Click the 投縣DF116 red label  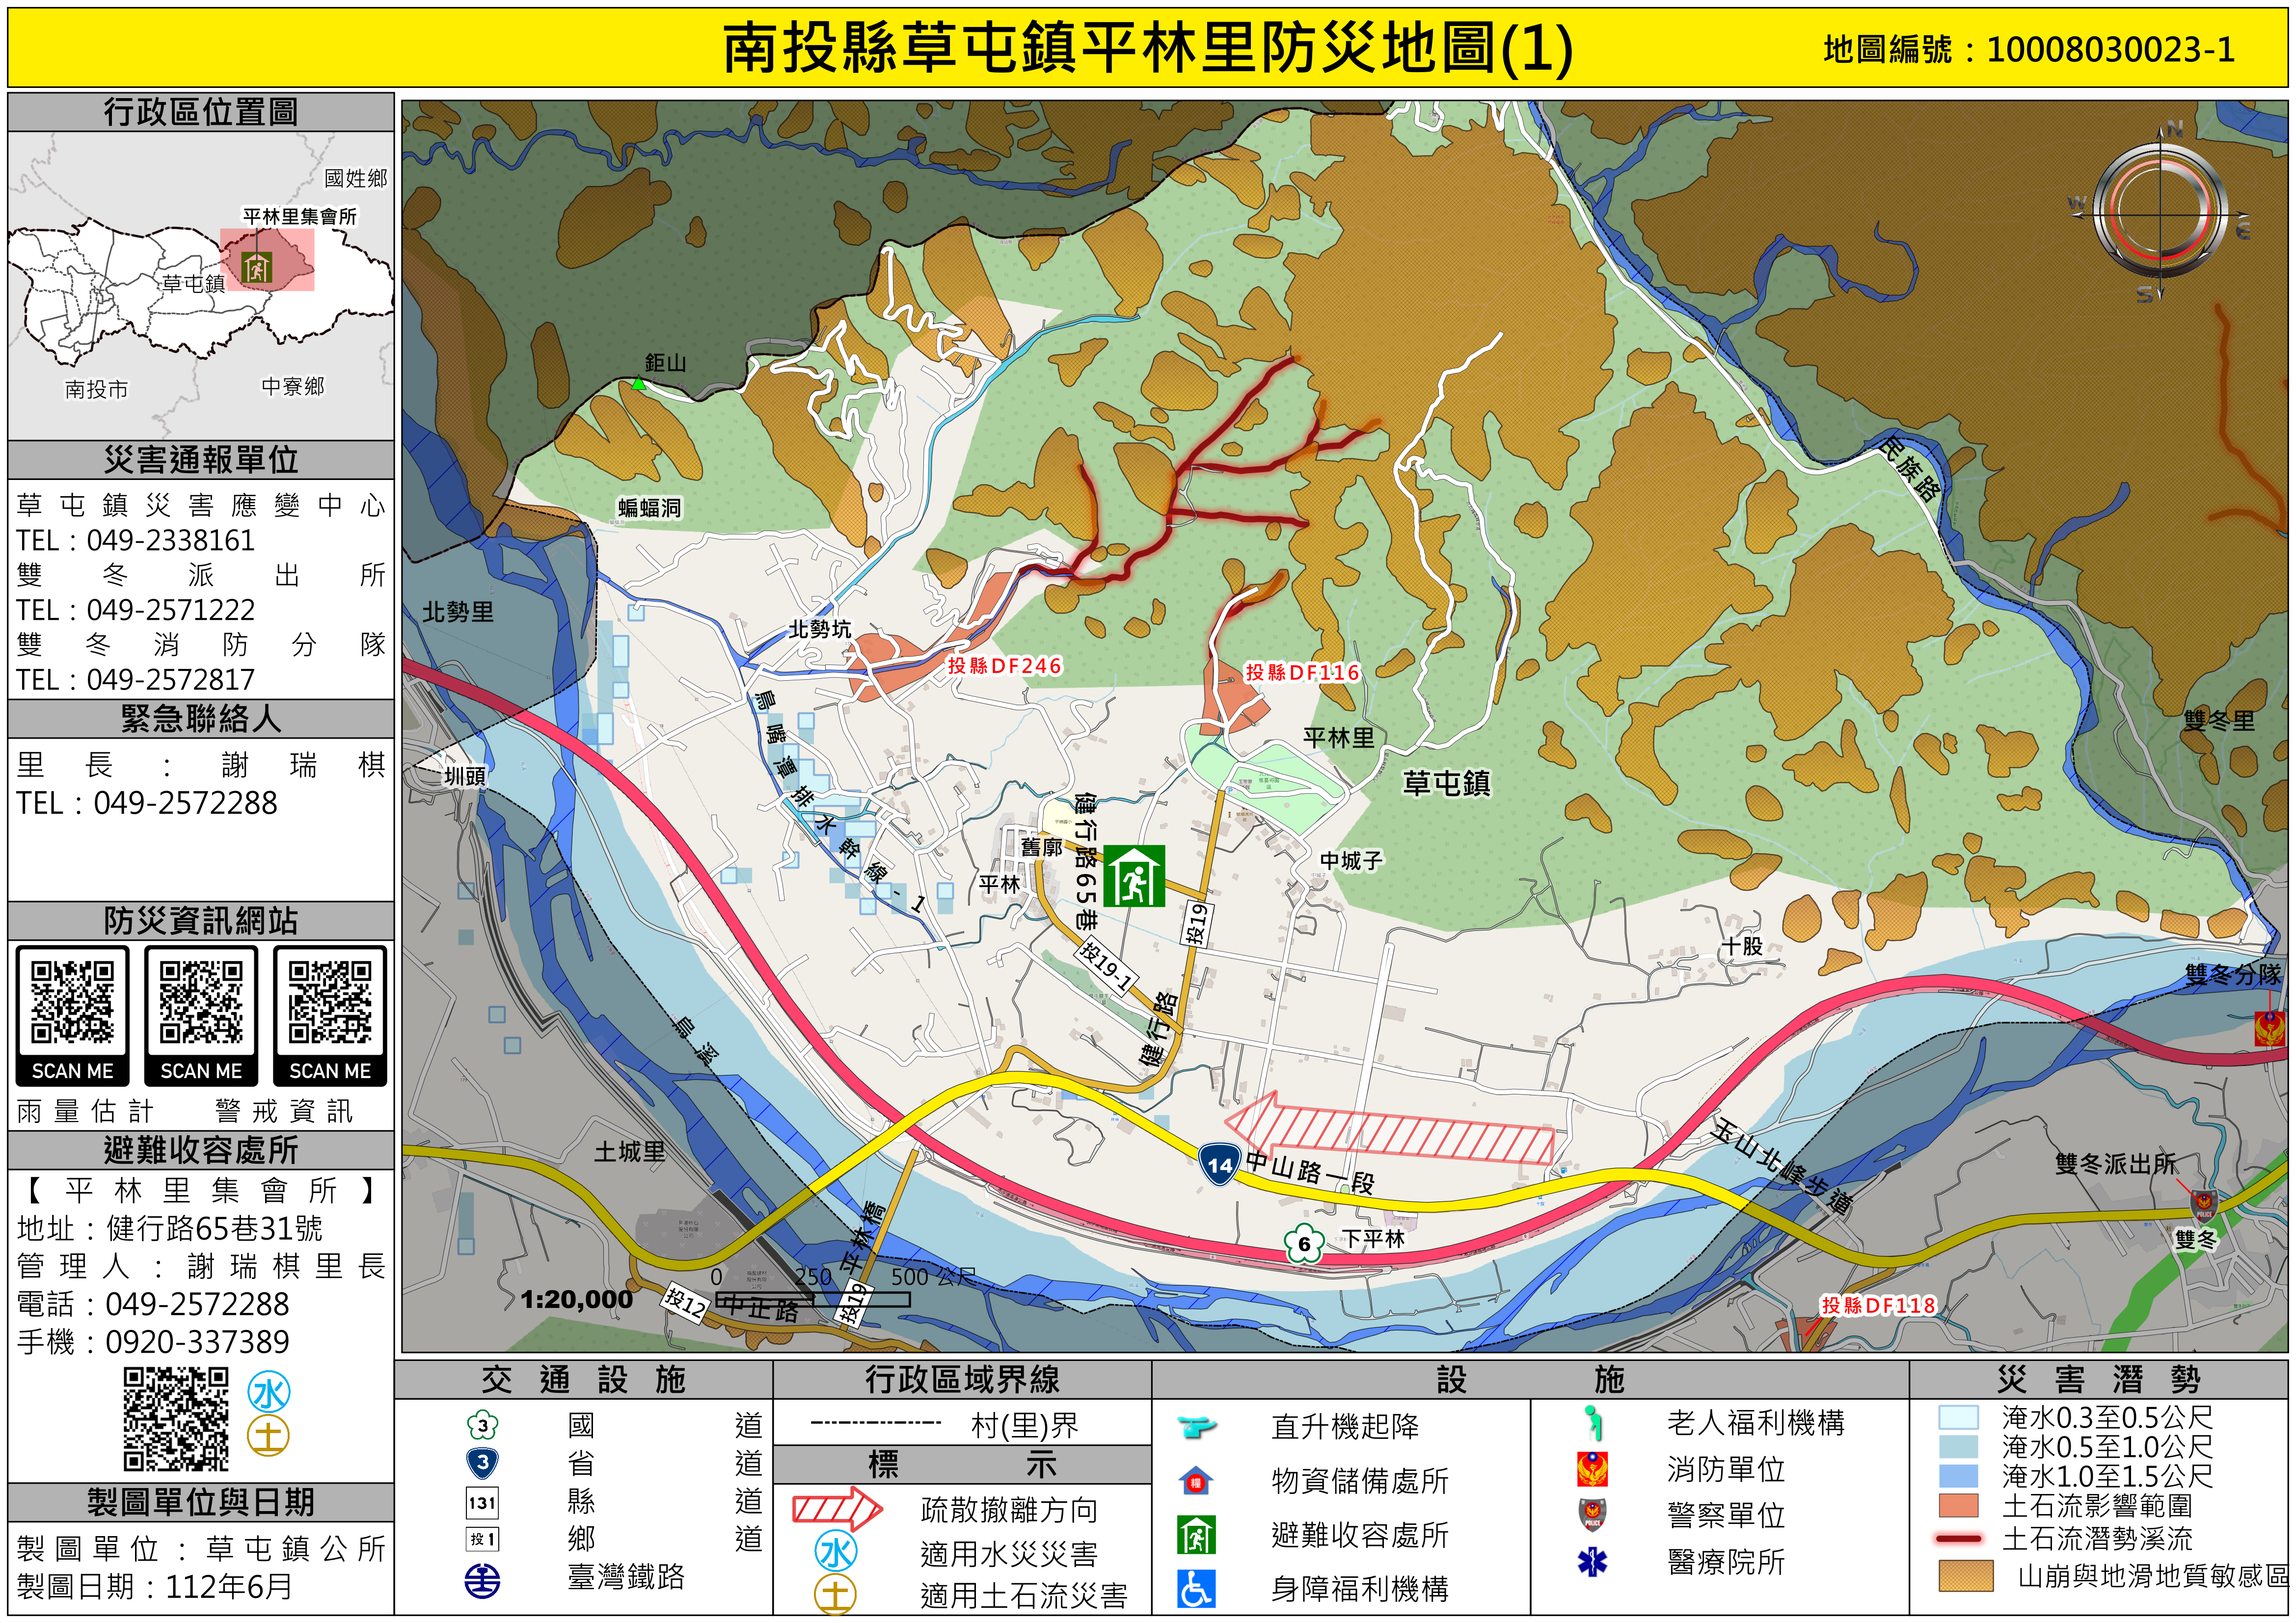pyautogui.click(x=1302, y=672)
